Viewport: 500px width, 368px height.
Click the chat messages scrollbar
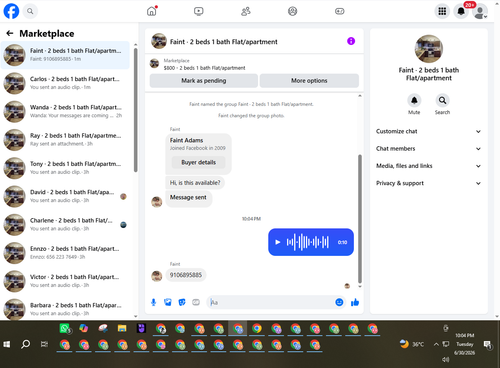[360, 218]
